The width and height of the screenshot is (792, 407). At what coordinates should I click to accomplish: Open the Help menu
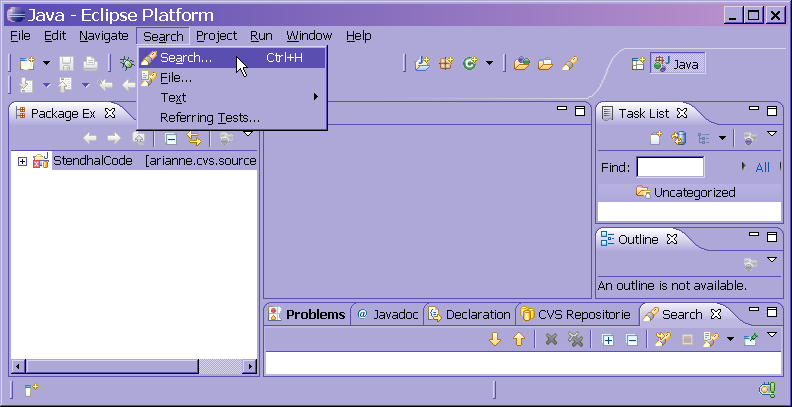click(359, 36)
